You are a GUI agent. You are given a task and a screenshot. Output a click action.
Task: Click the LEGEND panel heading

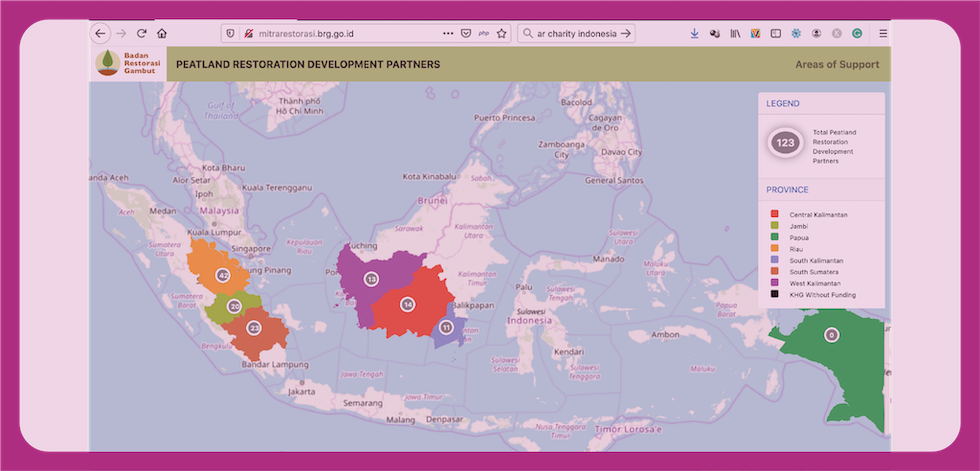782,104
